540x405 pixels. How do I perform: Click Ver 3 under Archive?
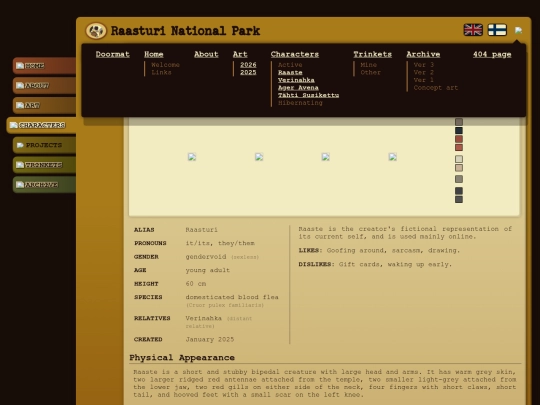424,65
